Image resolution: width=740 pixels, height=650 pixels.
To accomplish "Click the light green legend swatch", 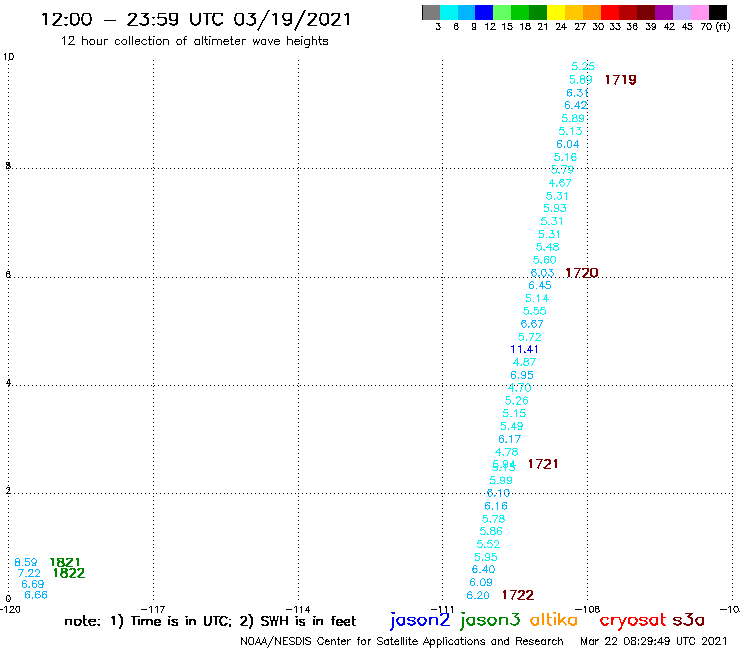I will click(x=502, y=12).
